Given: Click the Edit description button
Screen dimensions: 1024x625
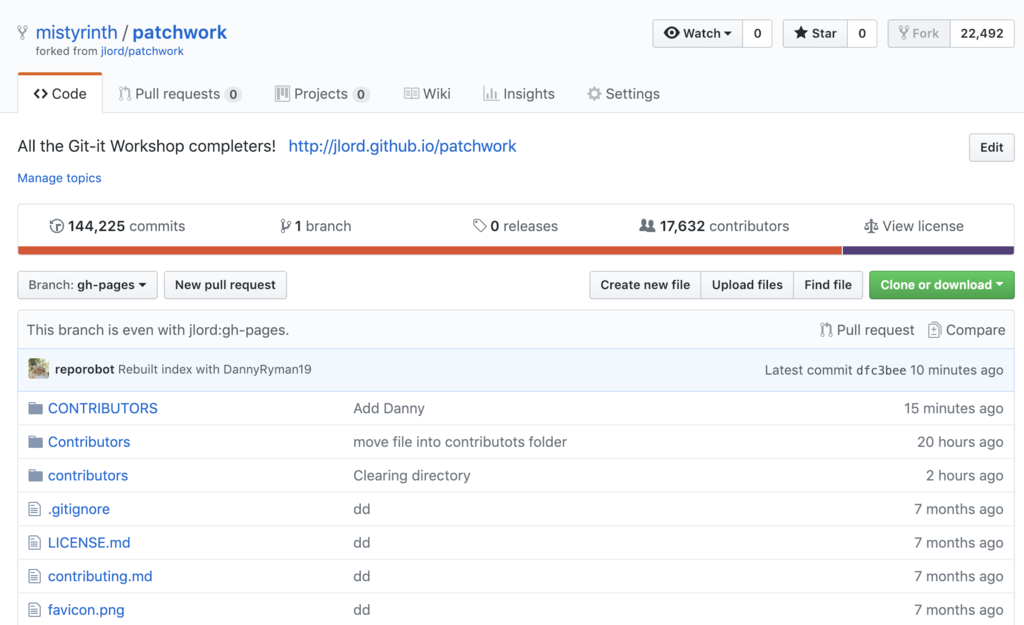Looking at the screenshot, I should pyautogui.click(x=991, y=147).
